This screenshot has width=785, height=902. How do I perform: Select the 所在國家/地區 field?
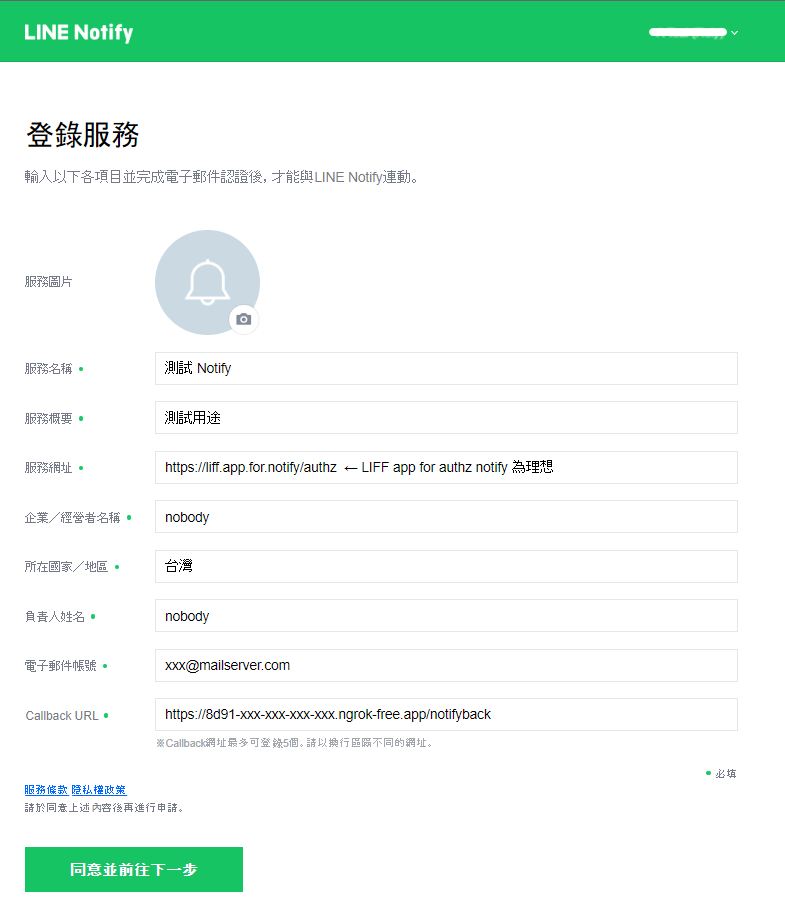tap(446, 566)
